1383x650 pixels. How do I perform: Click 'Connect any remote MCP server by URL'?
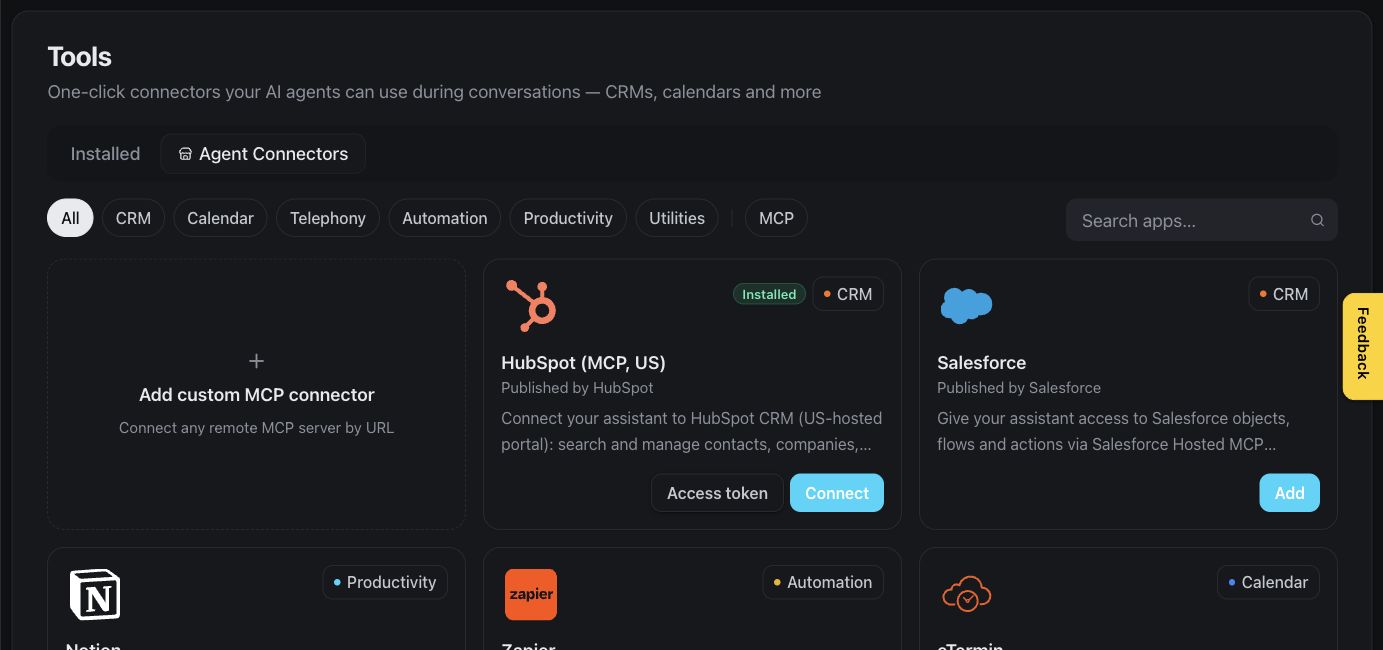point(256,428)
